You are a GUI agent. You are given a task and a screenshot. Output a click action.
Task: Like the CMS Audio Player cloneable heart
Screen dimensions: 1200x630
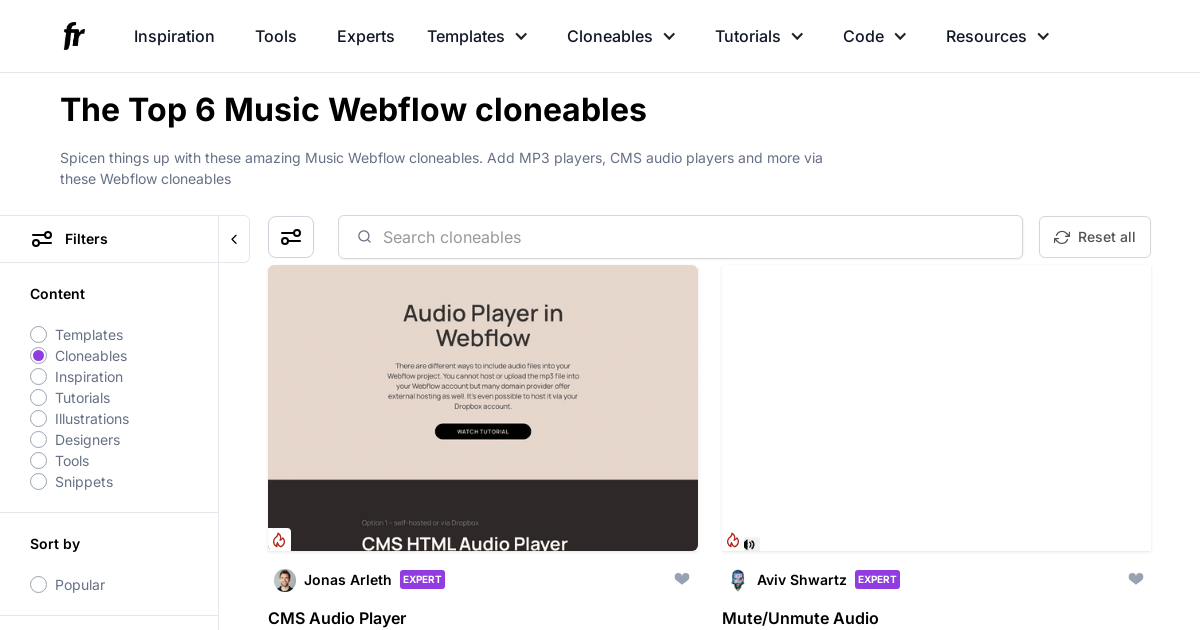click(682, 579)
